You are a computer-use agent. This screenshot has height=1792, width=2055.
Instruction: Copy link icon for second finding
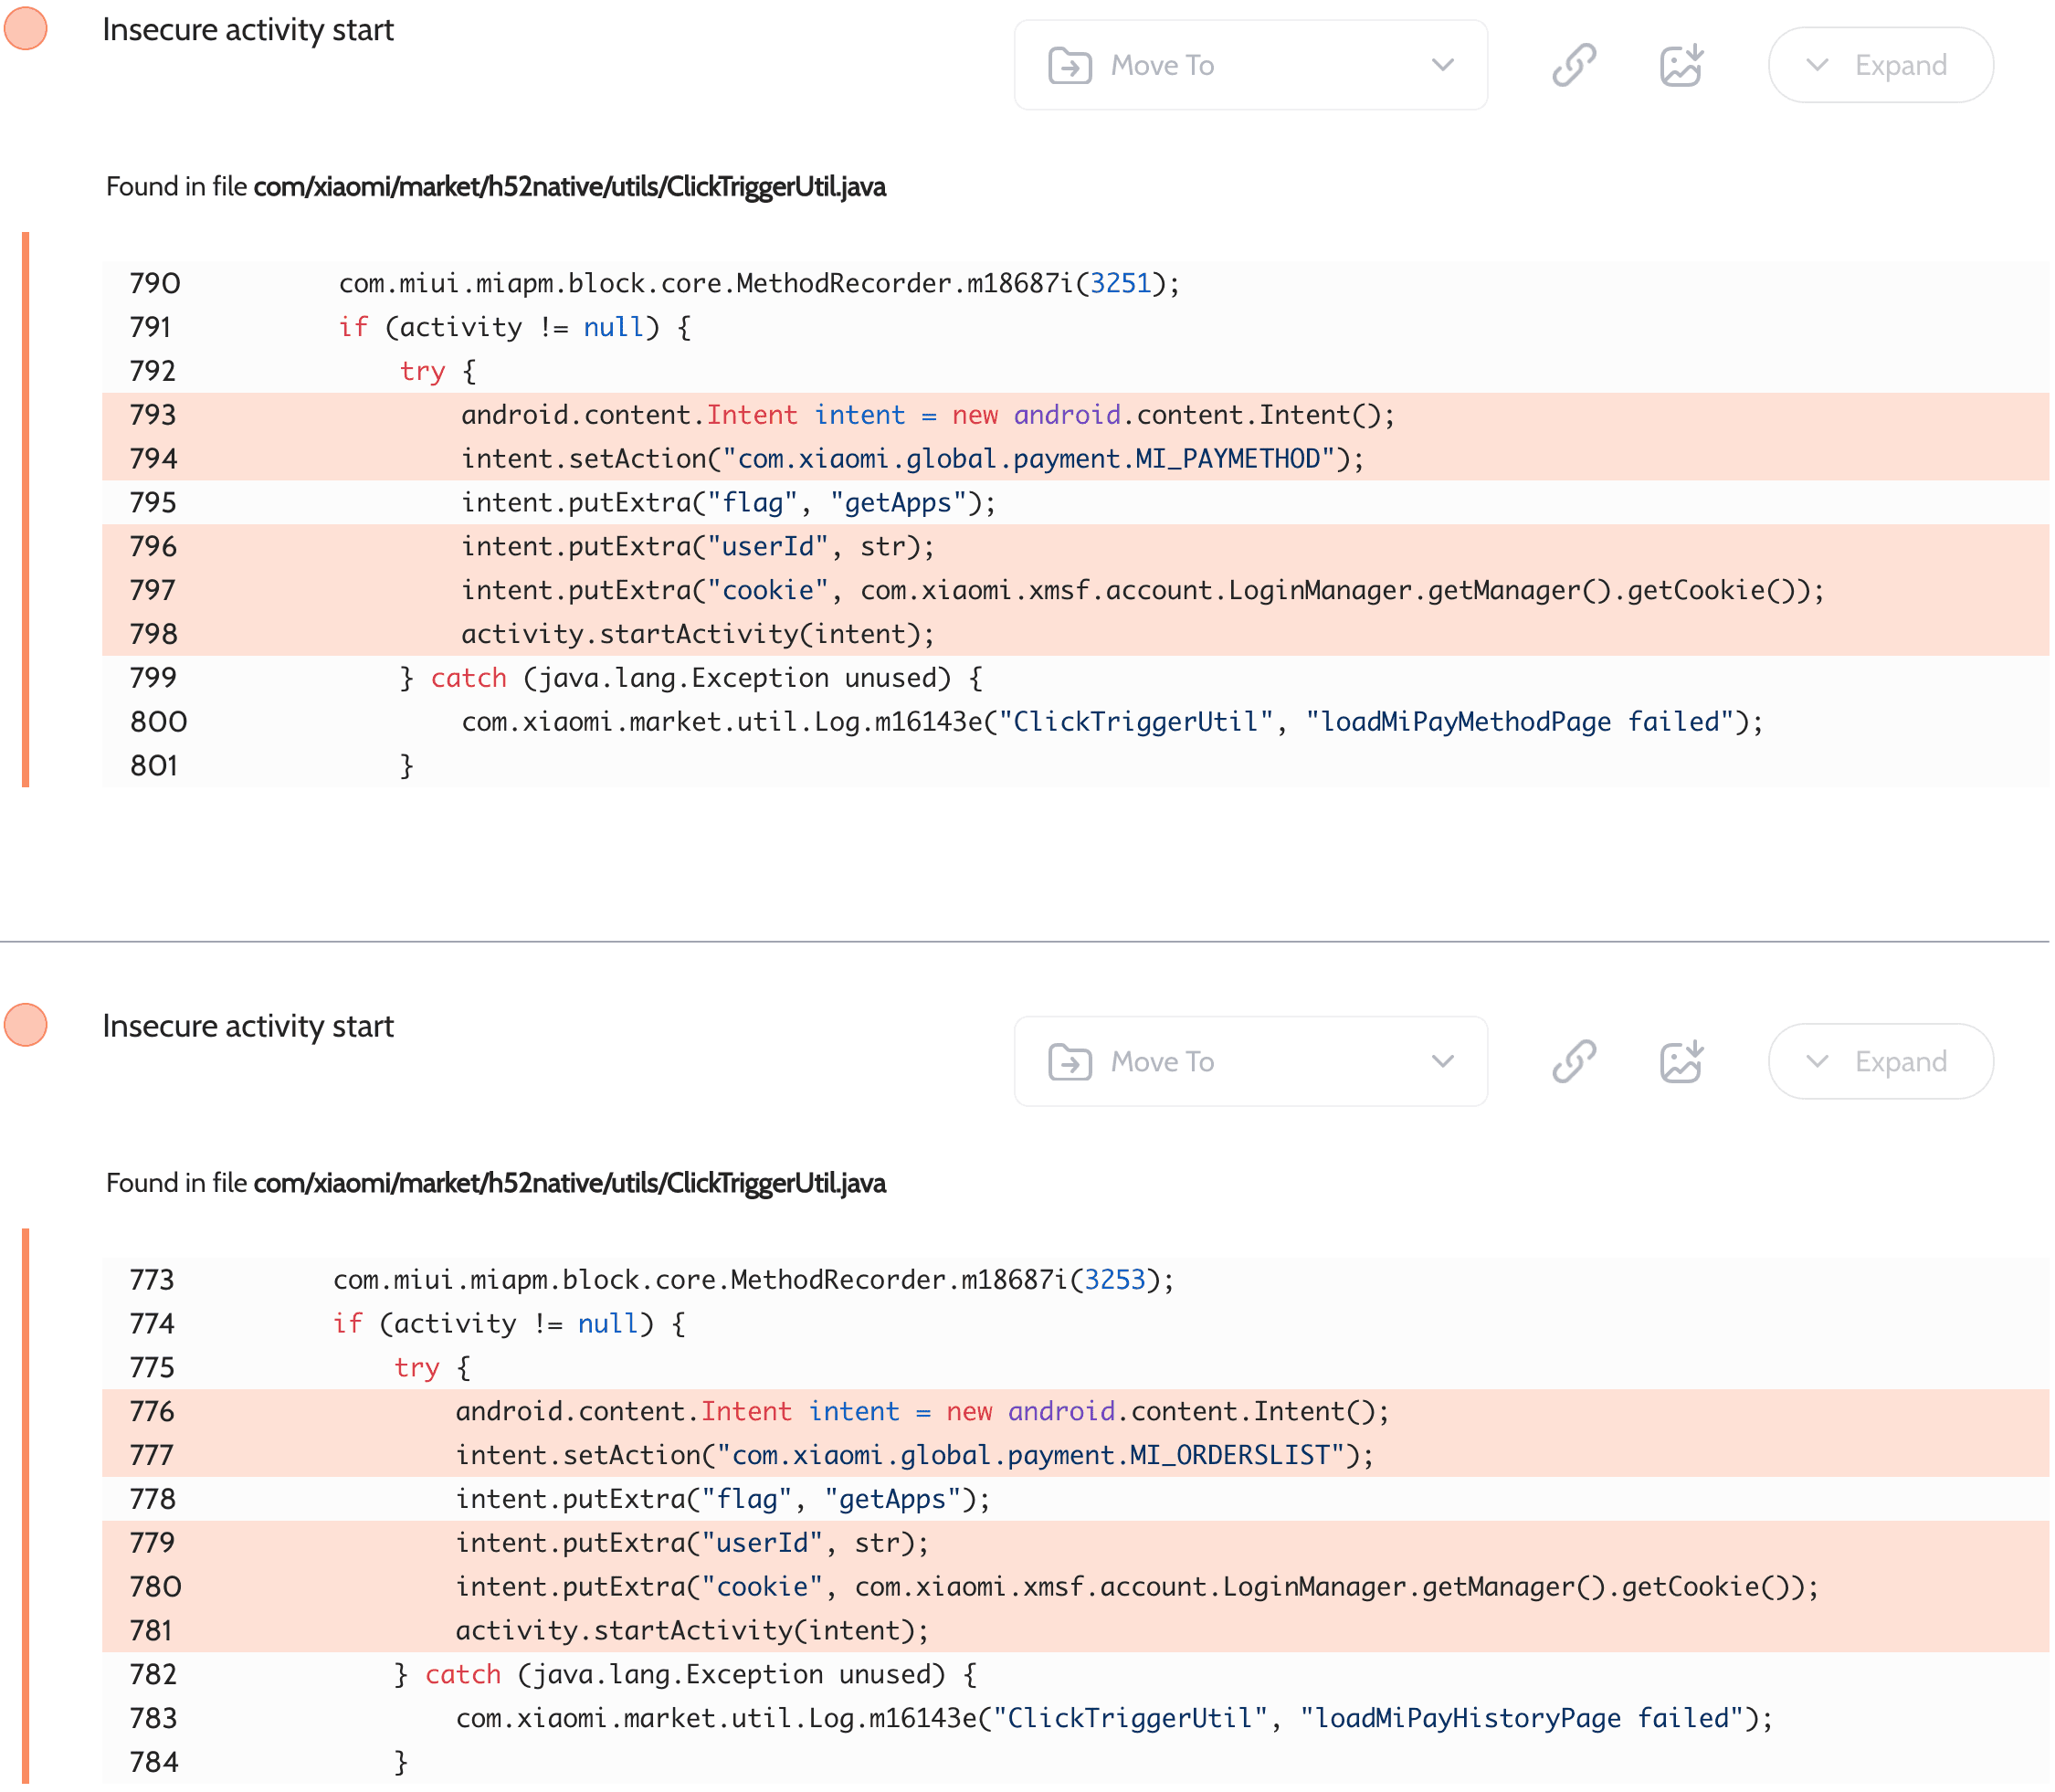(x=1574, y=1061)
